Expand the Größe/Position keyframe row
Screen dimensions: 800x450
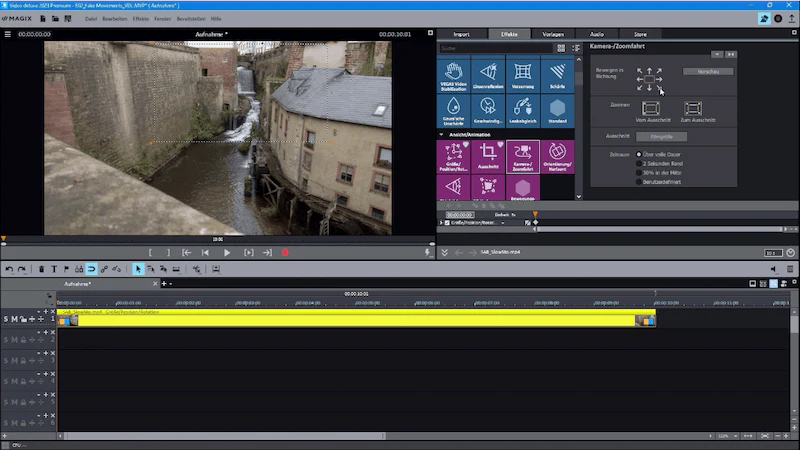point(441,222)
